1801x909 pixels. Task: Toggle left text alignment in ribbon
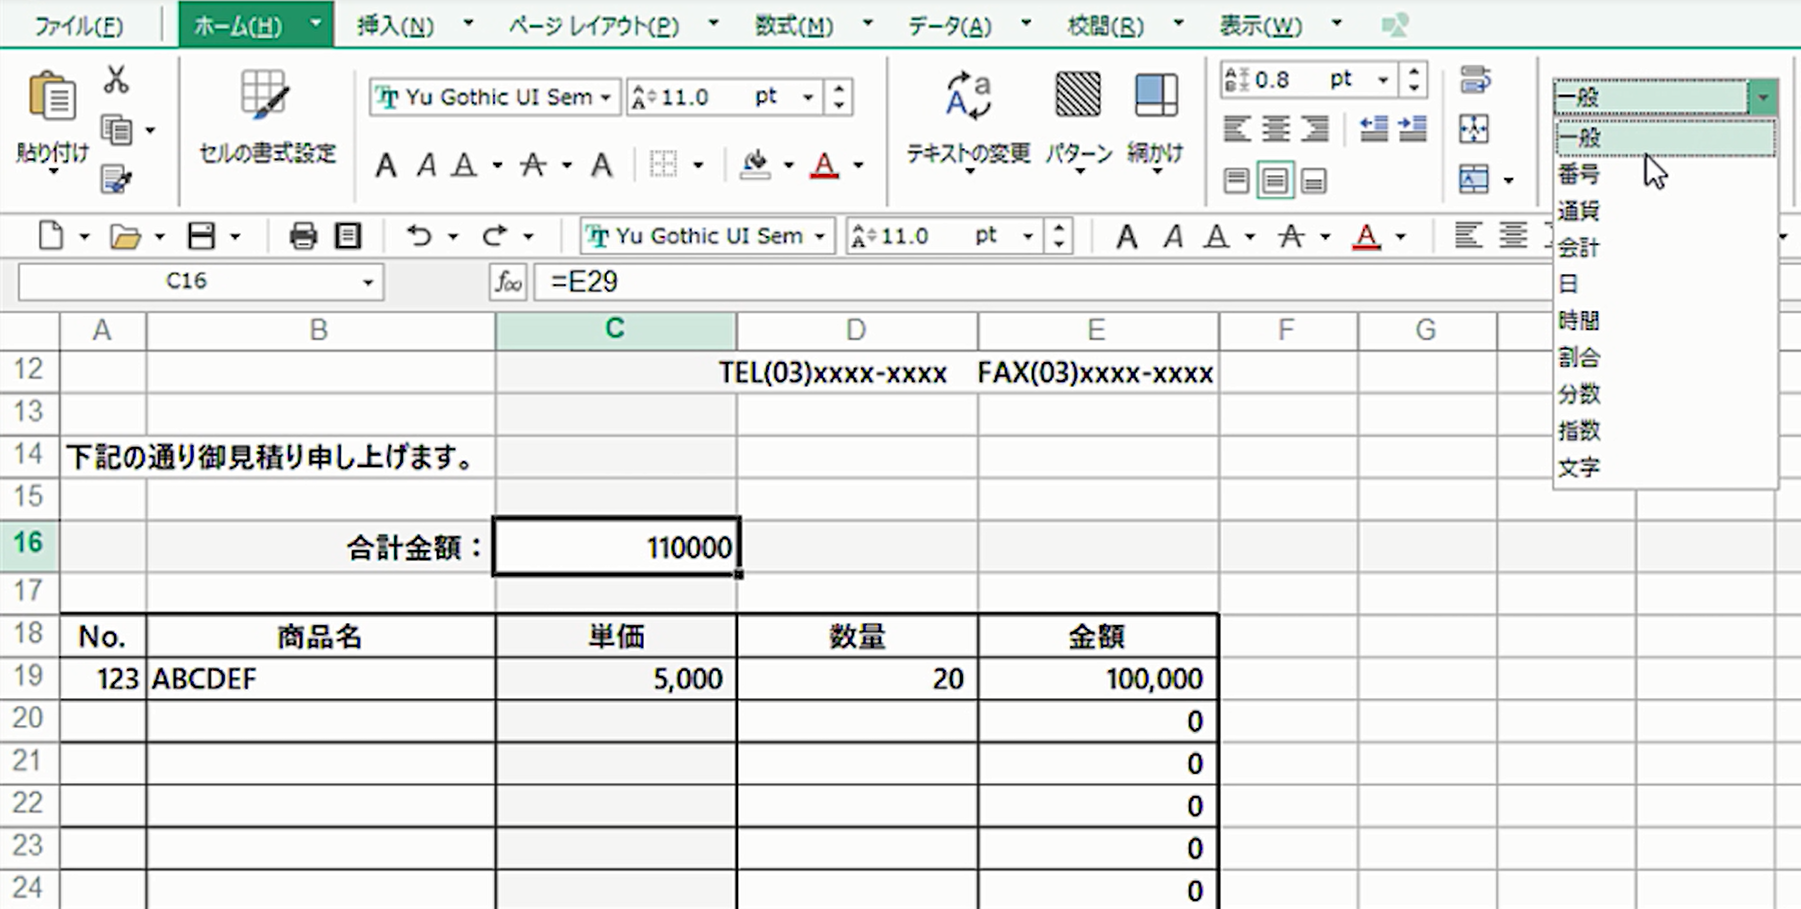(x=1237, y=129)
